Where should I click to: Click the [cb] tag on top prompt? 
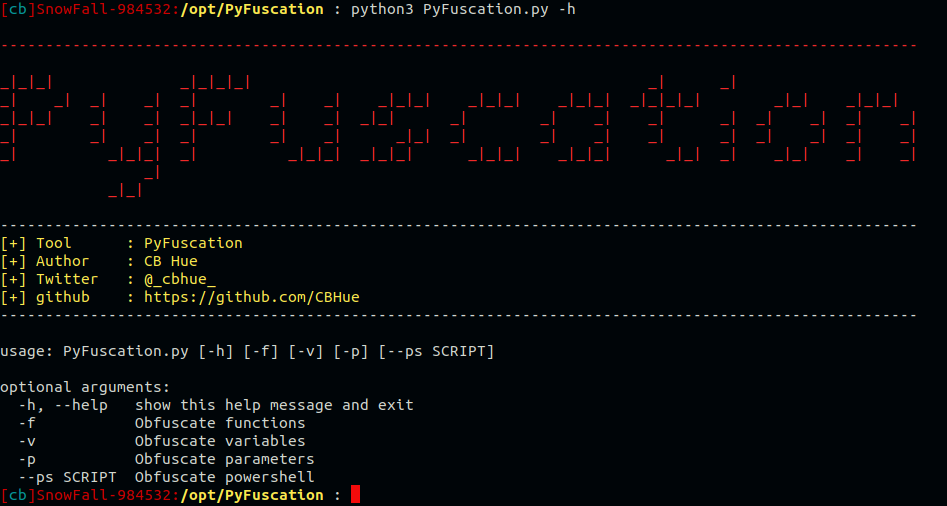(x=18, y=9)
